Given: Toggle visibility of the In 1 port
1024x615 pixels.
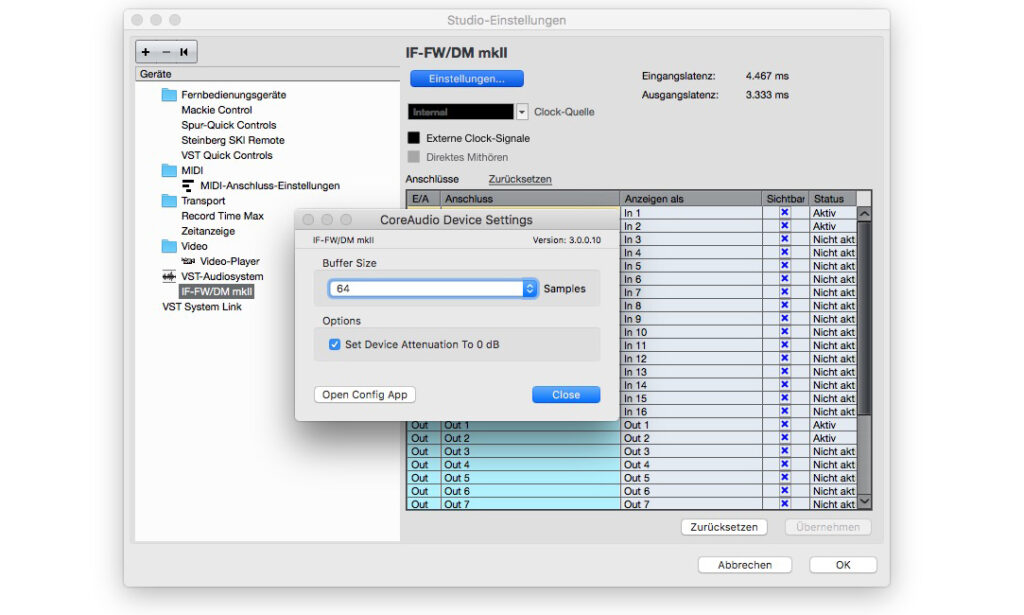Looking at the screenshot, I should 784,213.
